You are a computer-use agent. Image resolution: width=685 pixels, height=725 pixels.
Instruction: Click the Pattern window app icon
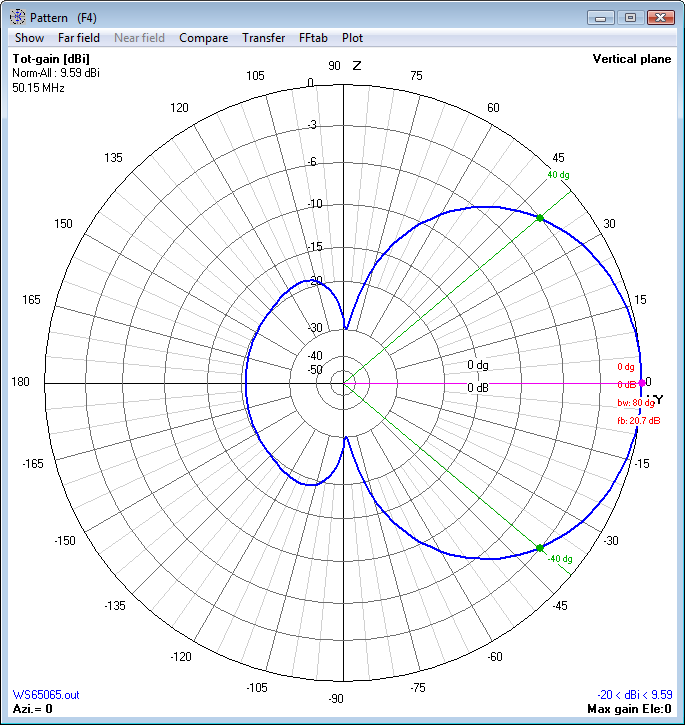coord(18,17)
